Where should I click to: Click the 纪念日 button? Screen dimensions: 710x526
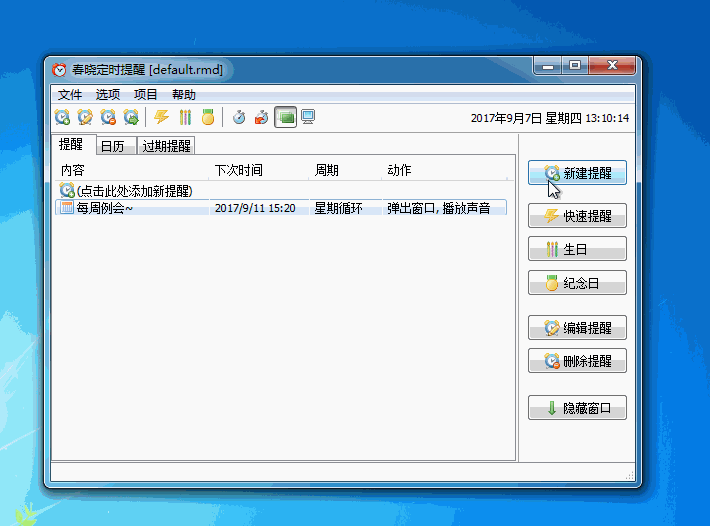tap(577, 282)
